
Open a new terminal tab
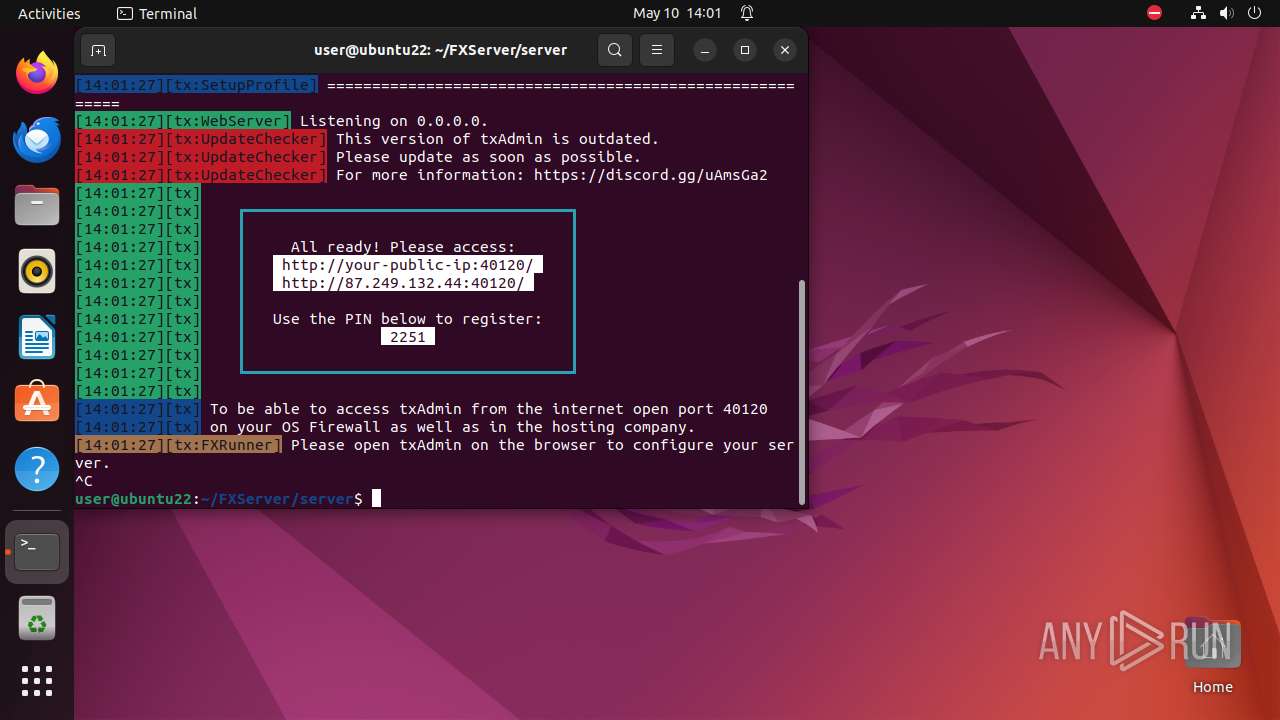click(x=98, y=50)
